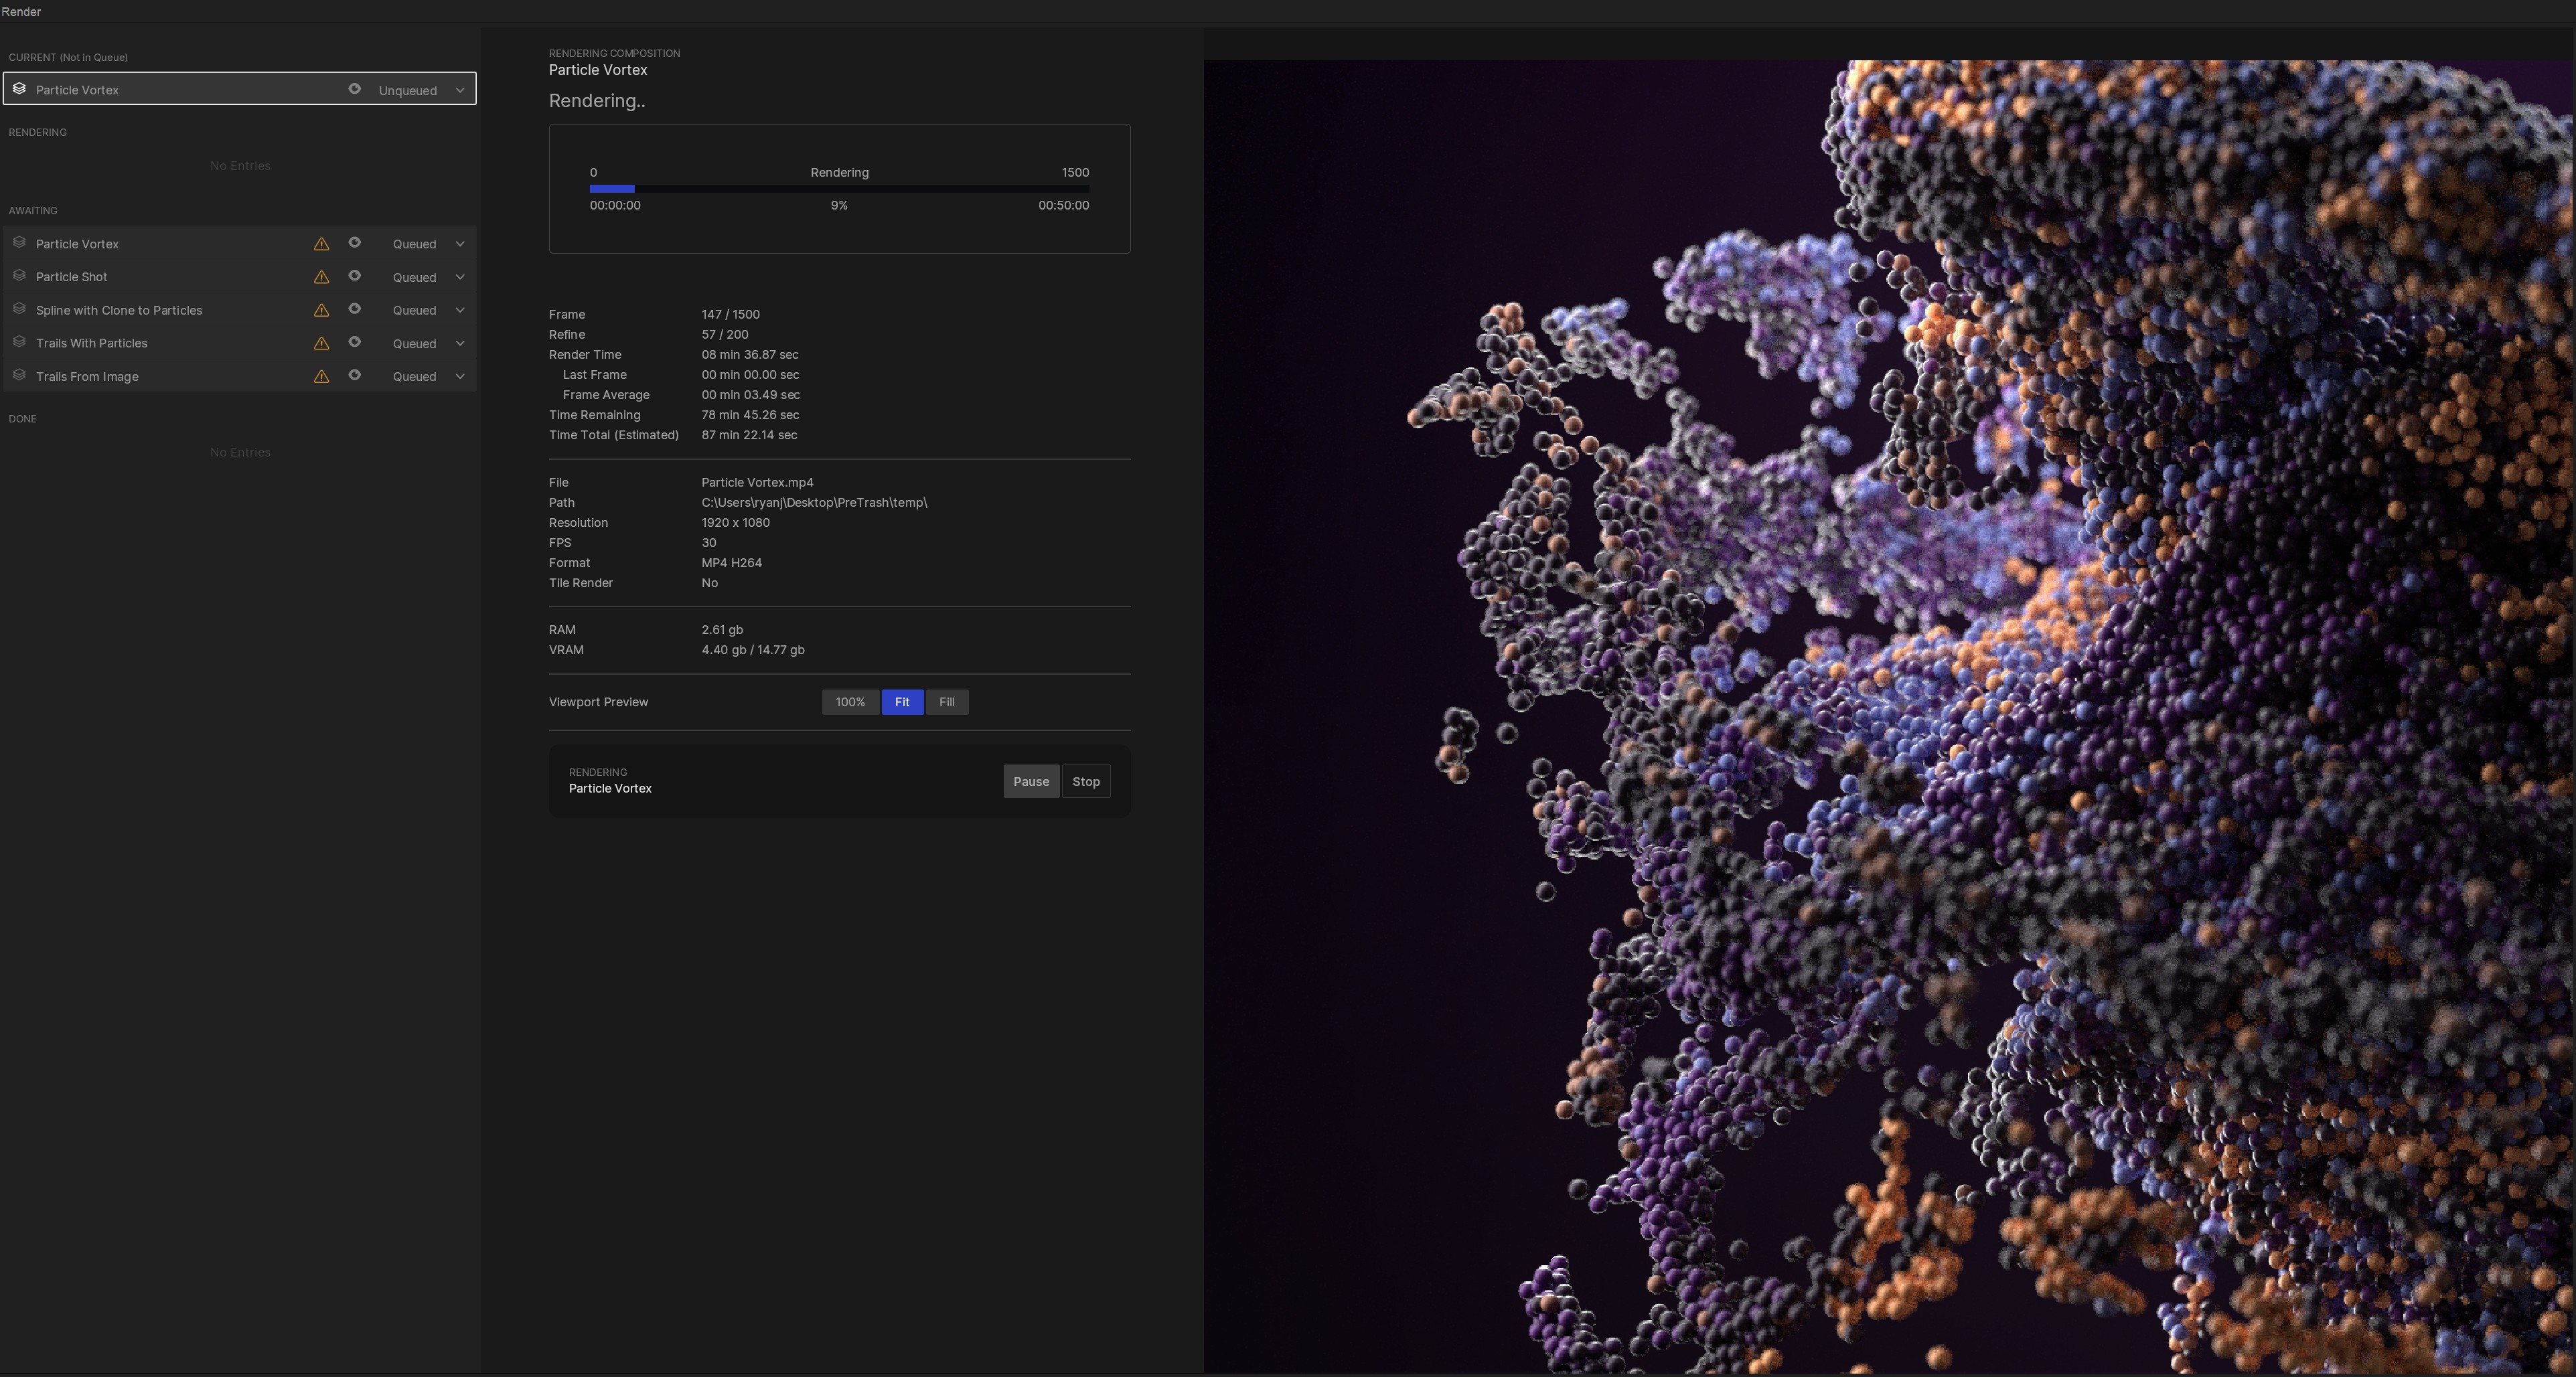Image resolution: width=2576 pixels, height=1377 pixels.
Task: Expand the current Particle Vortex entry
Action: click(x=459, y=90)
